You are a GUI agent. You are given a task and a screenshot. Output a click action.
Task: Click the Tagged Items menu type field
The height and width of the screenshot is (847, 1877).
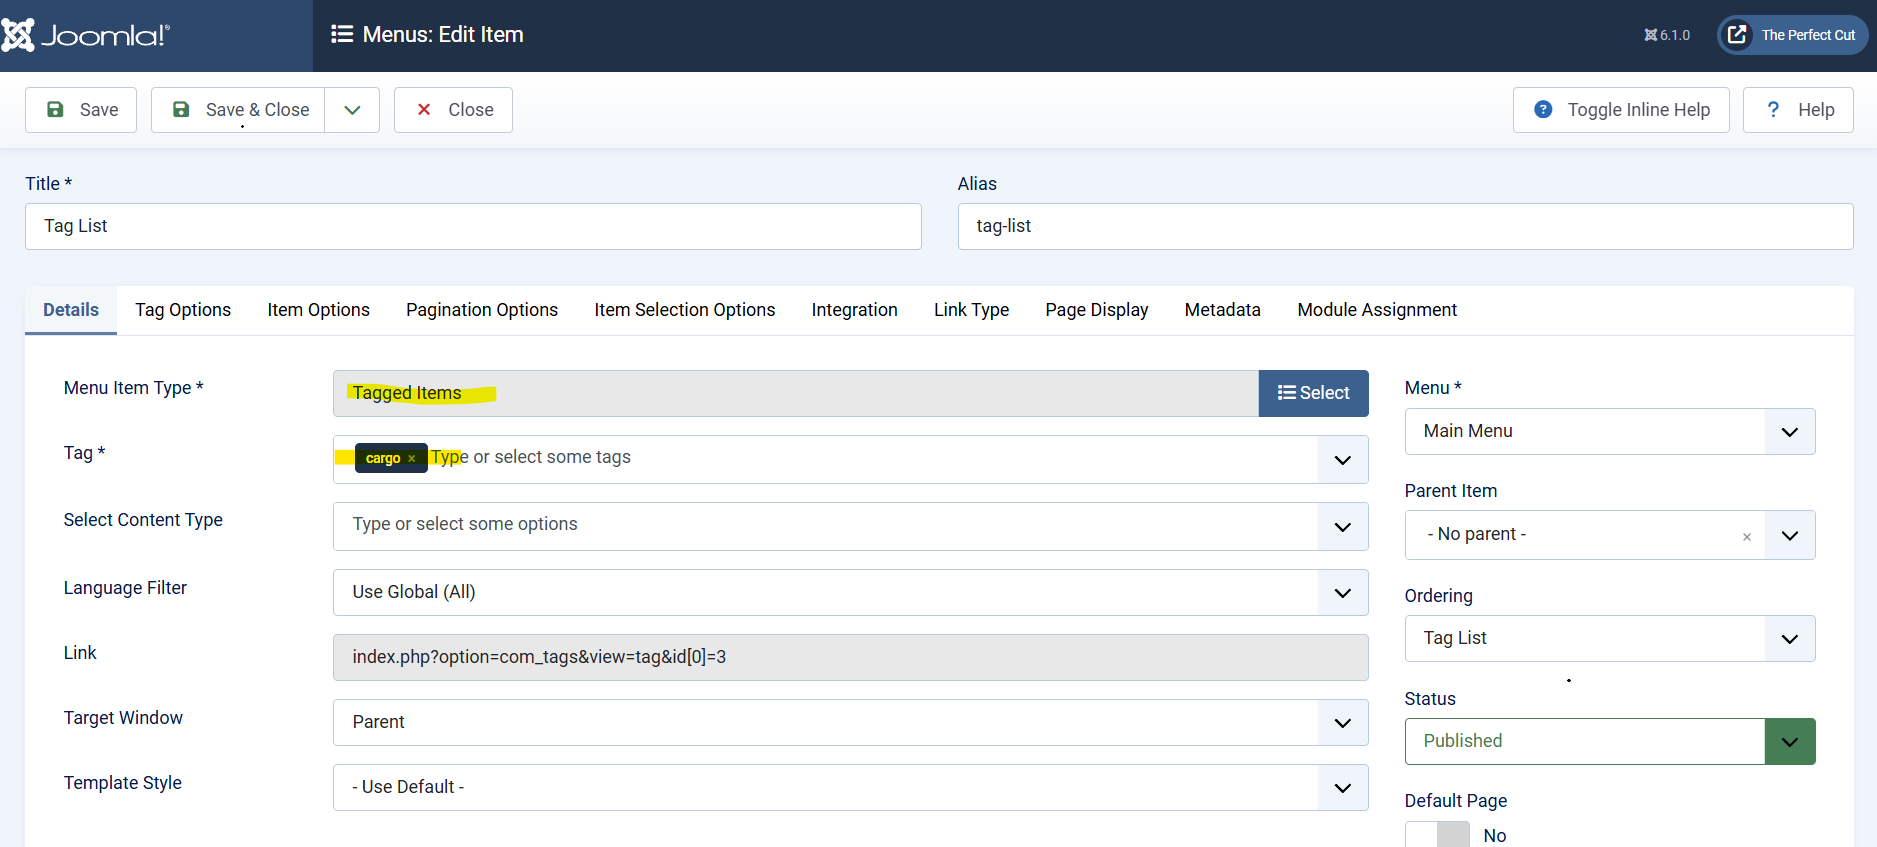click(796, 393)
